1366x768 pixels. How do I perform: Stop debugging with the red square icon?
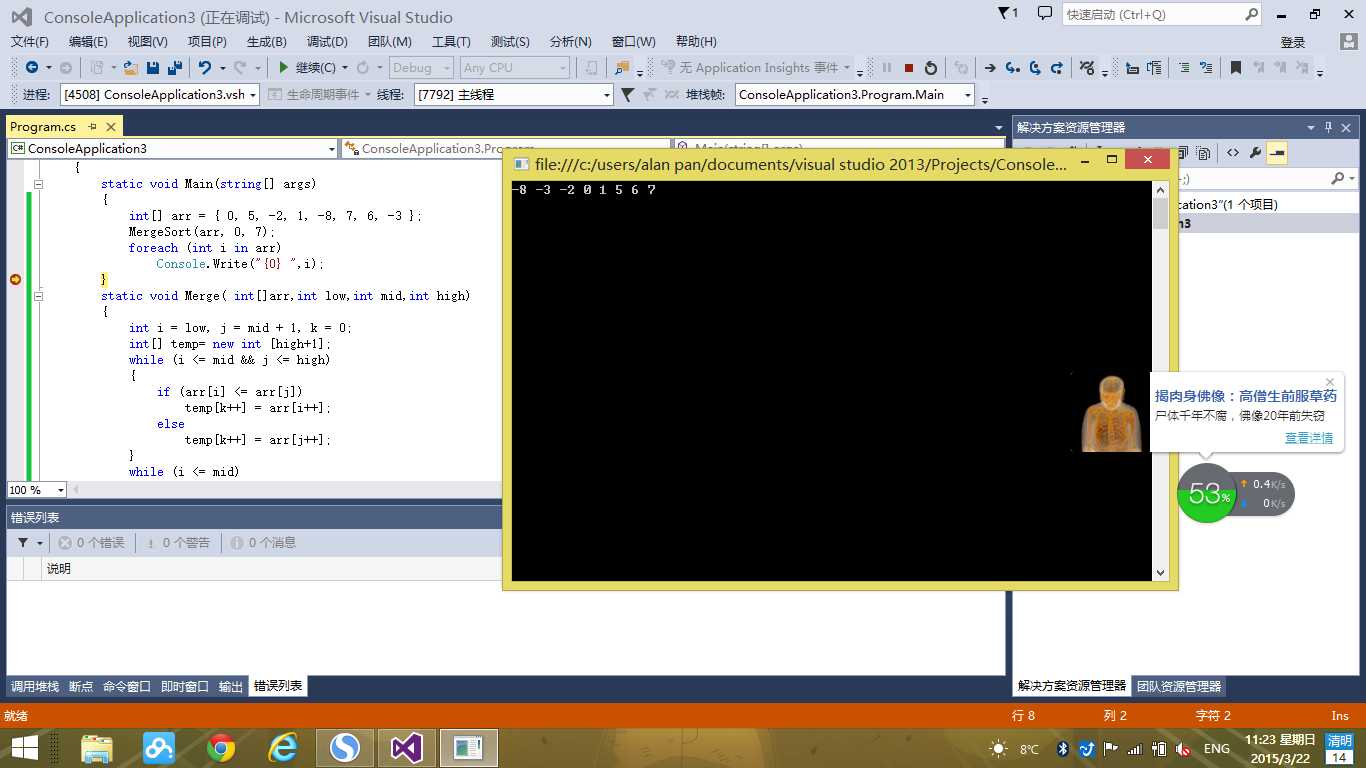click(x=909, y=68)
